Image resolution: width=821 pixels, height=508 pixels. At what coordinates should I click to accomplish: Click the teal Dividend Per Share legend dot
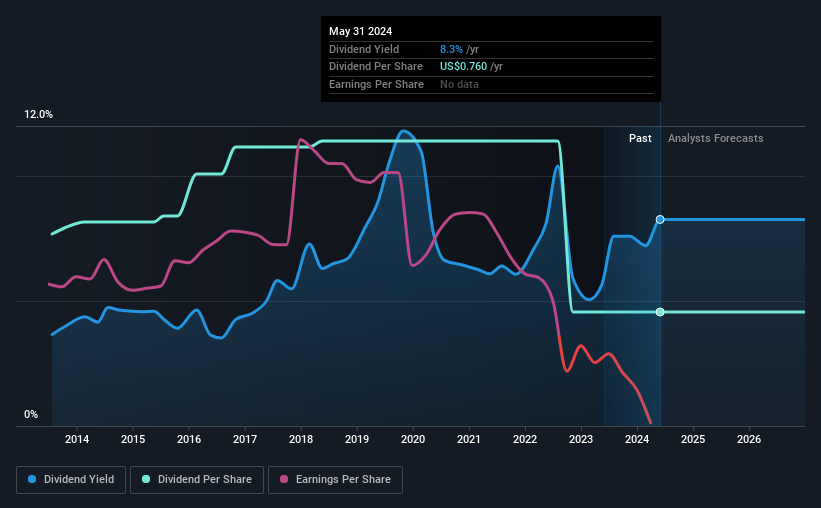pos(146,479)
